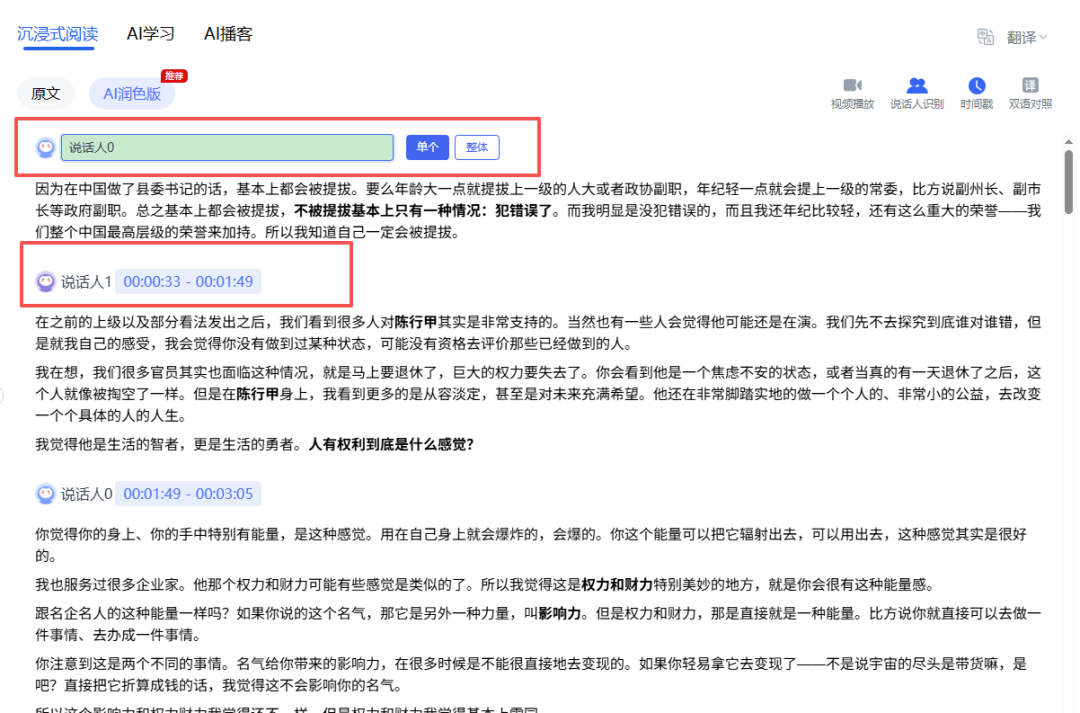Viewport: 1080px width, 713px height.
Task: Click the scrollbar up arrow
Action: click(x=1068, y=142)
